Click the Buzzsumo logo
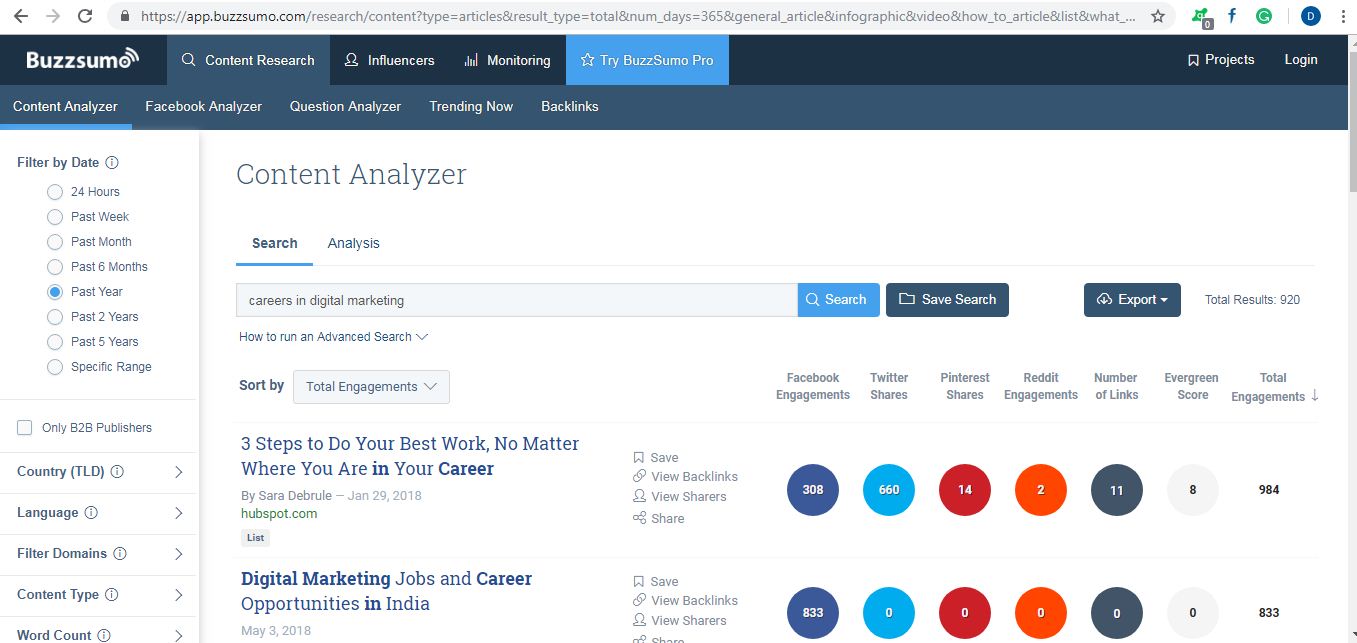 tap(82, 60)
